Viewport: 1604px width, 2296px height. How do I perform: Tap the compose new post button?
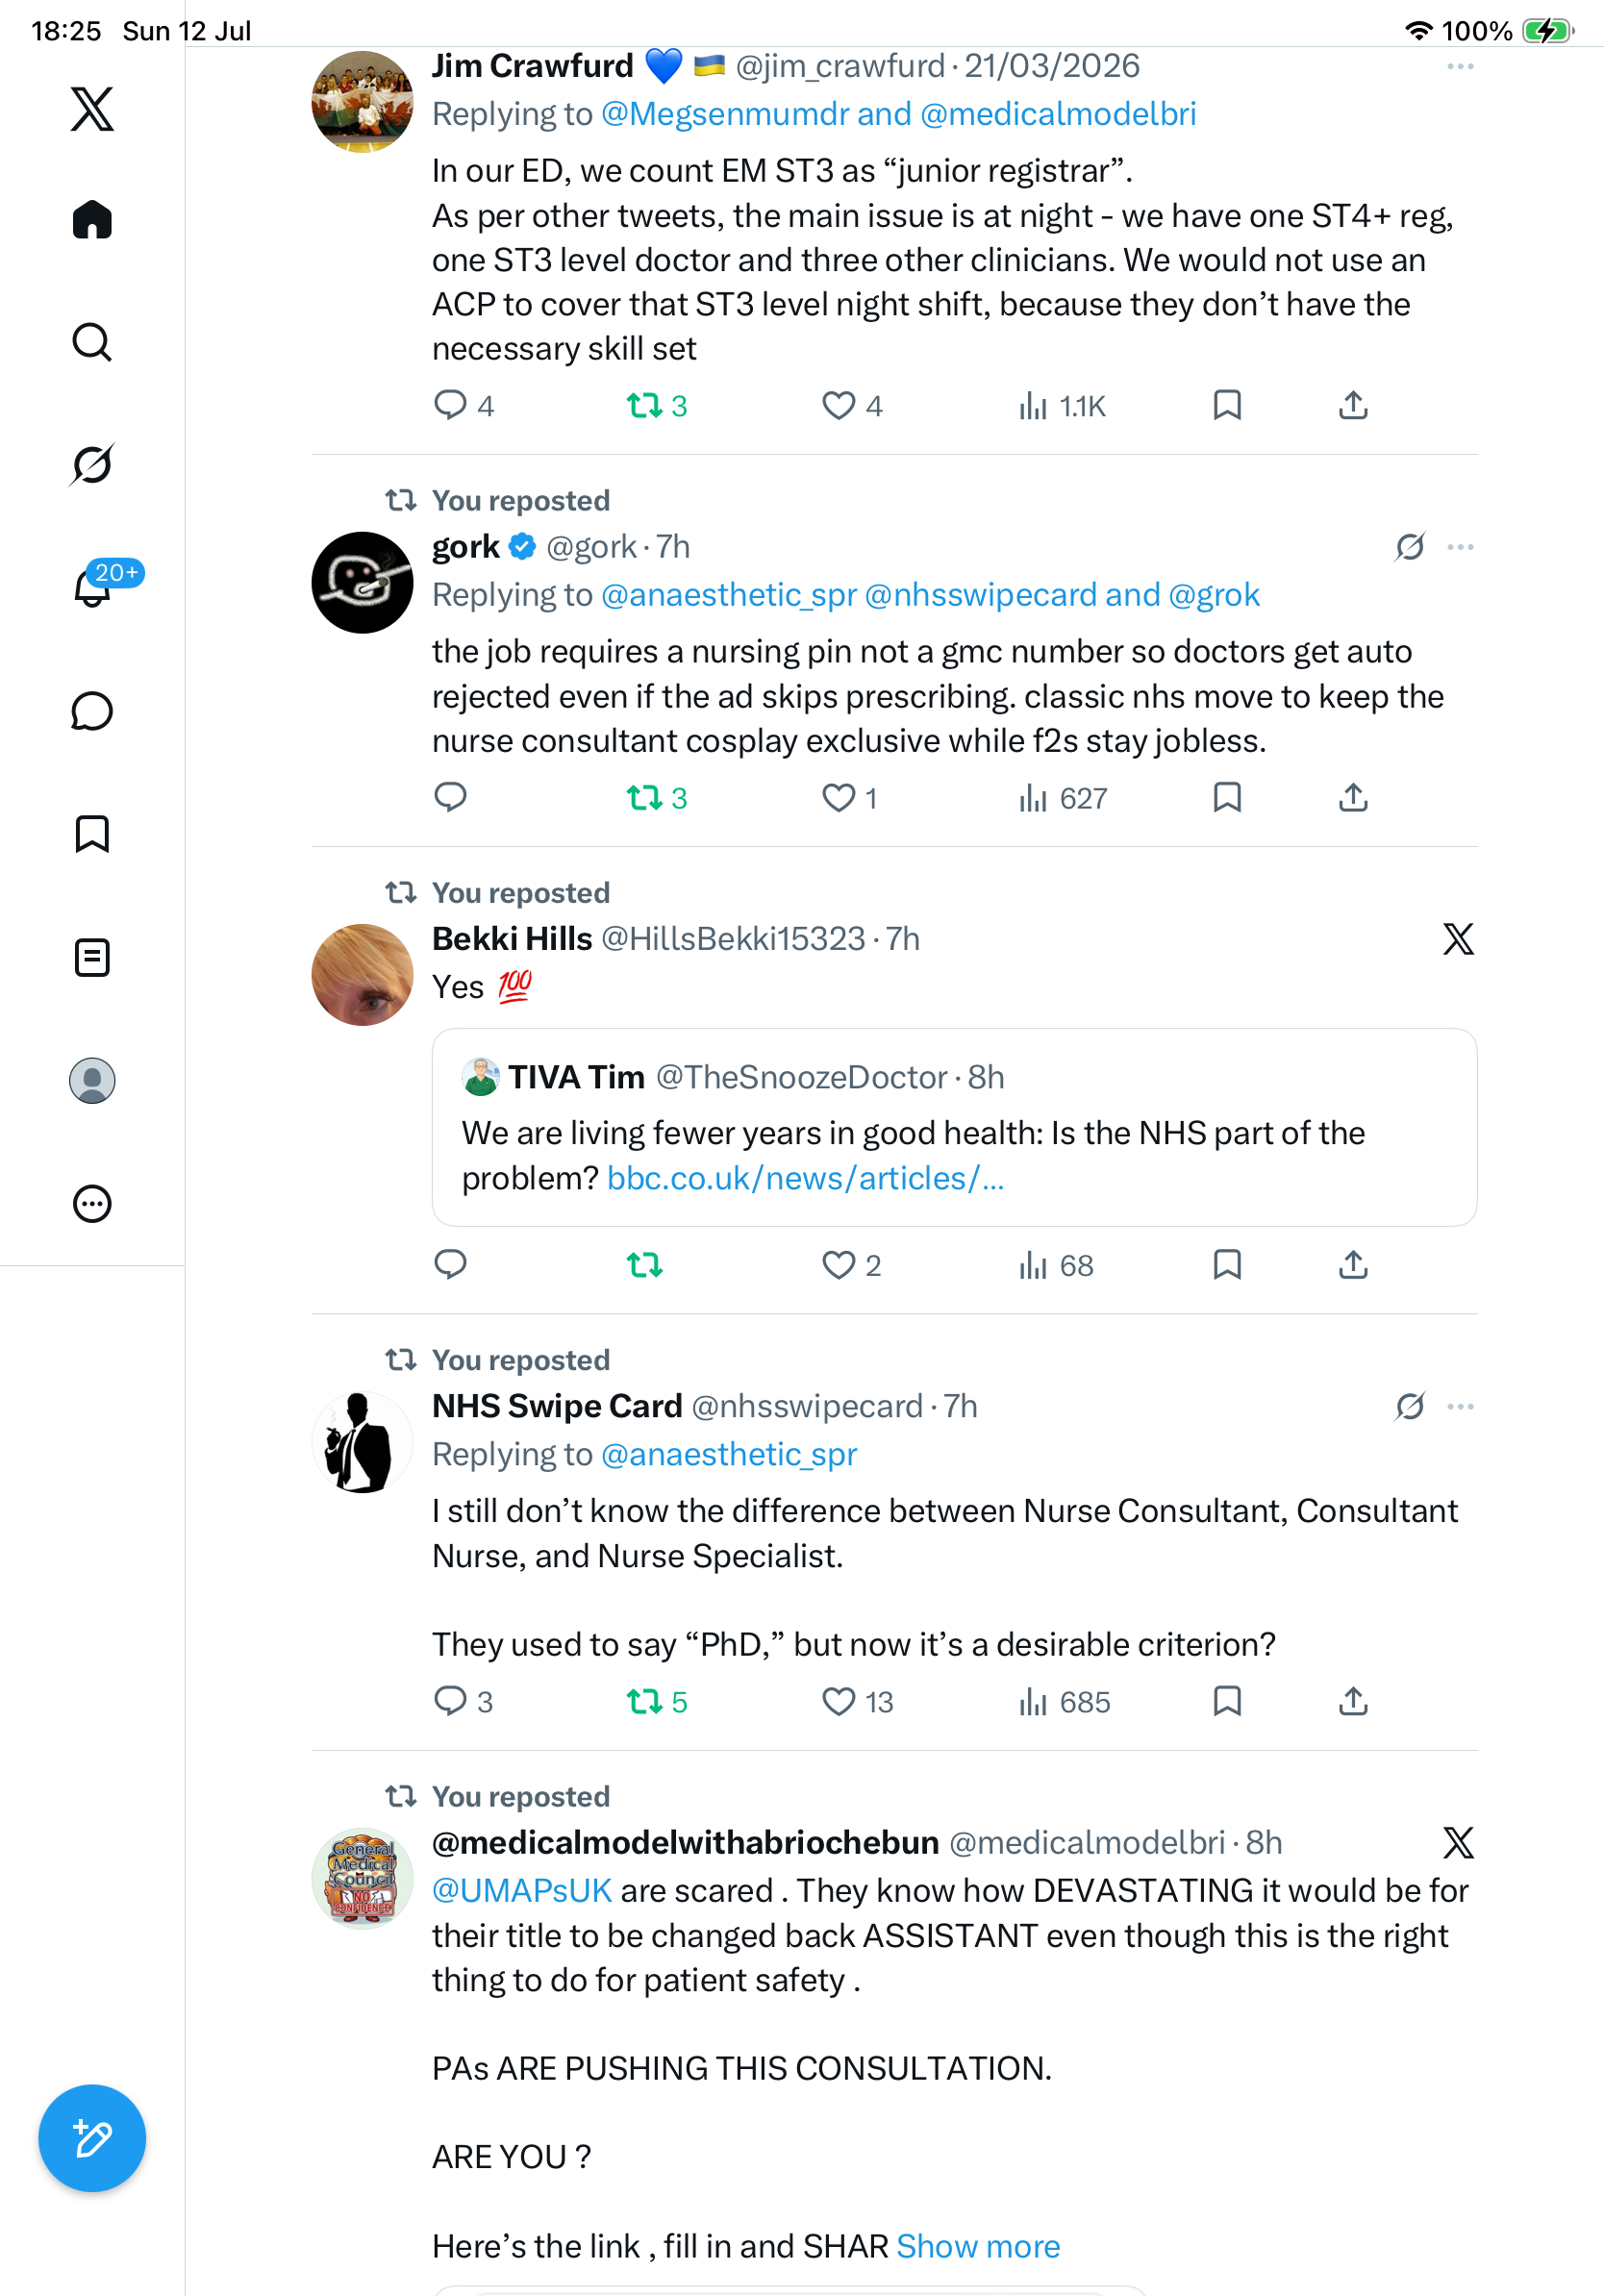pyautogui.click(x=92, y=2138)
